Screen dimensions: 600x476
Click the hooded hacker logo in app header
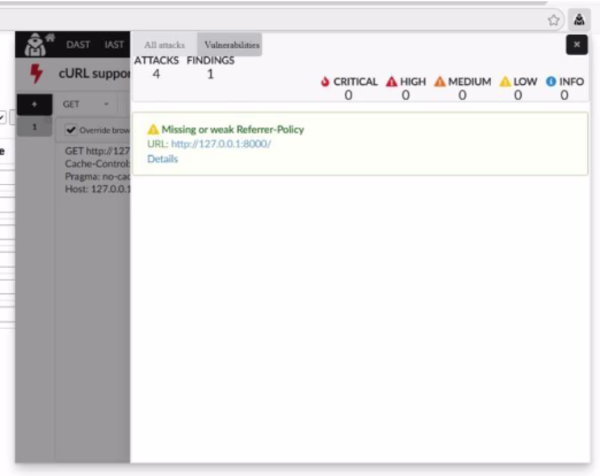tap(35, 45)
